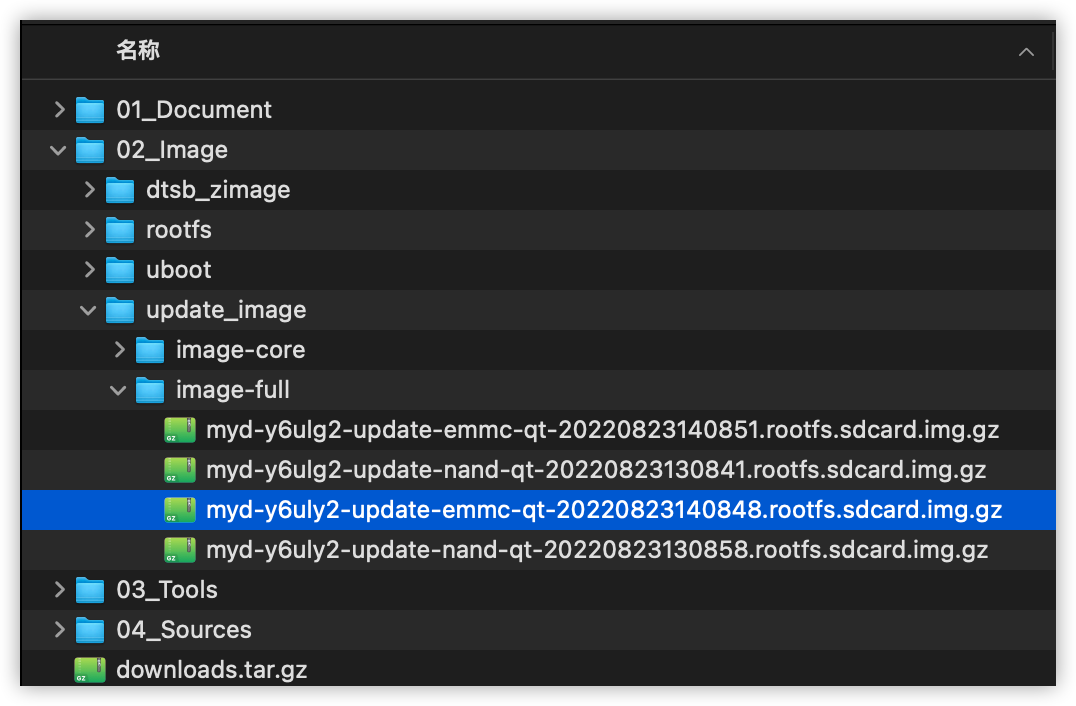Click the 03_Tools folder icon
The height and width of the screenshot is (706, 1076).
(90, 590)
